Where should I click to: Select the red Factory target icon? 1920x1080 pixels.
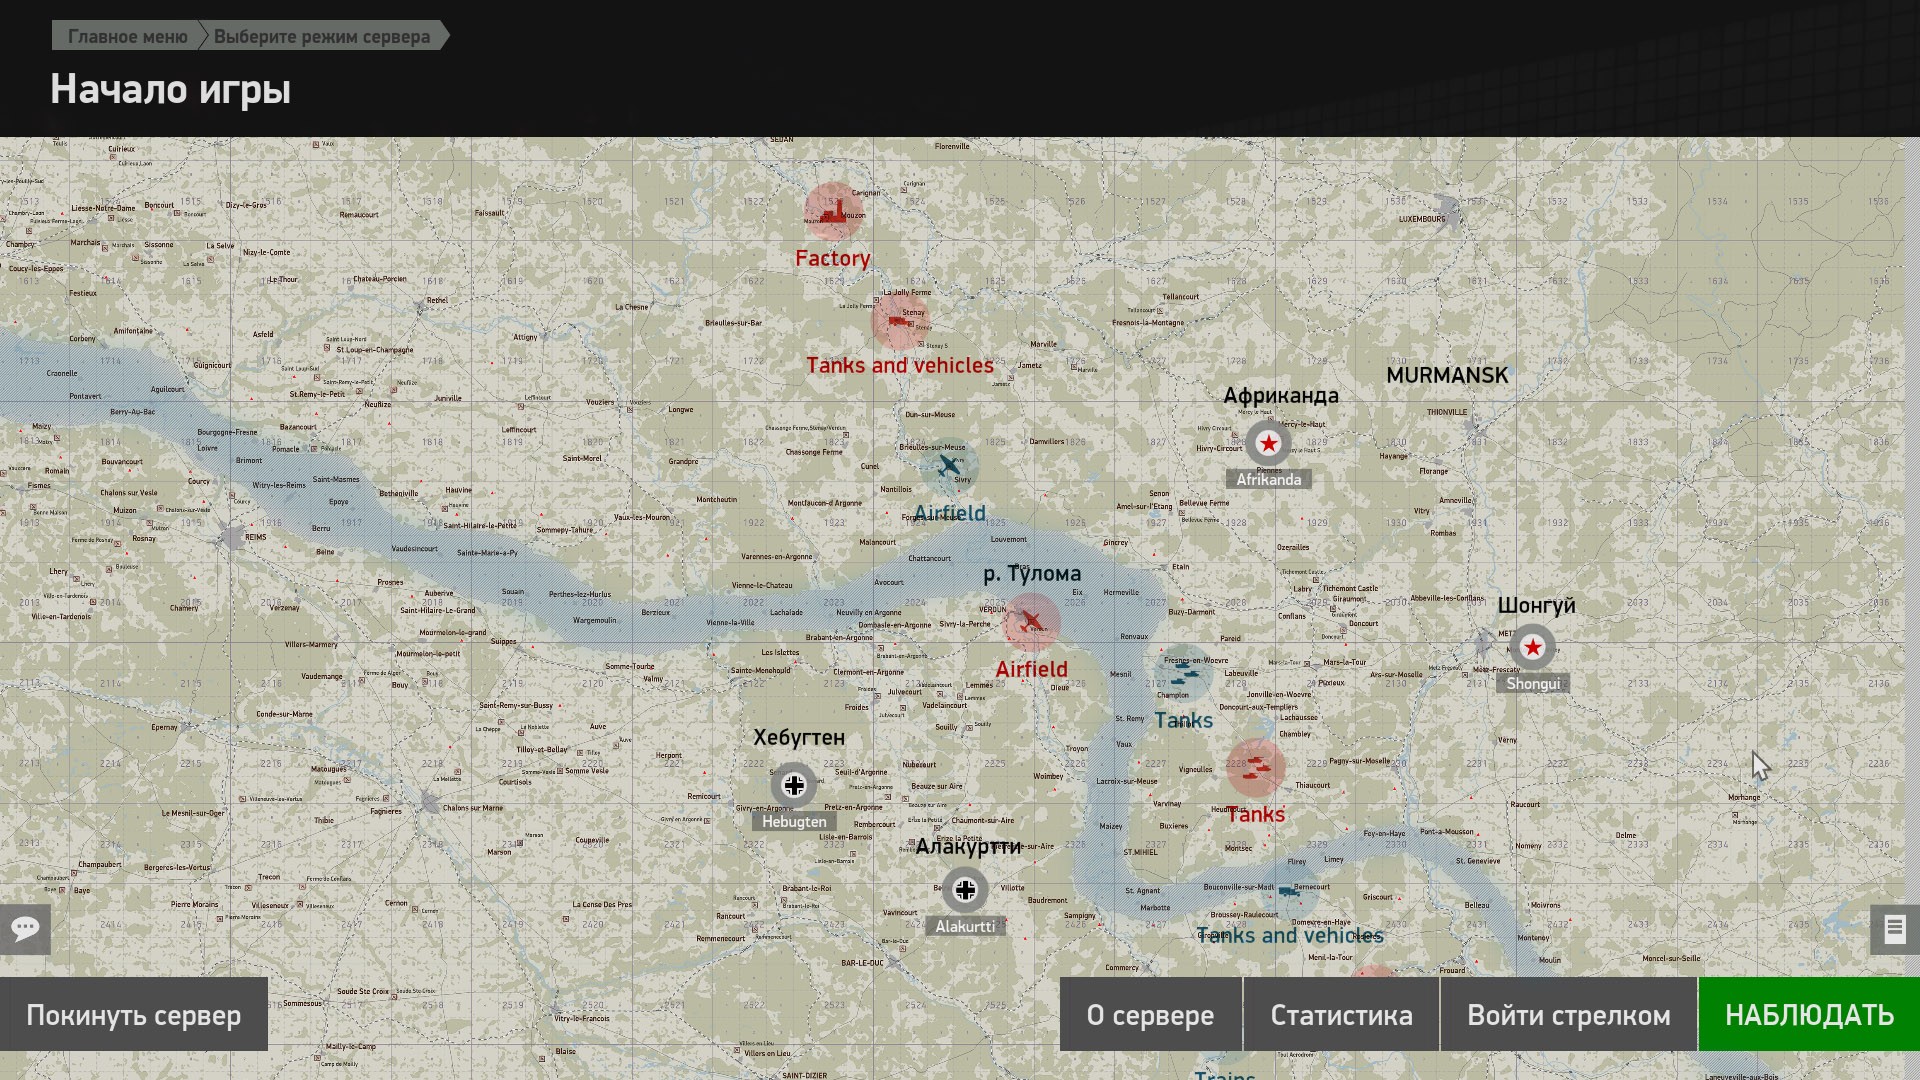tap(833, 211)
